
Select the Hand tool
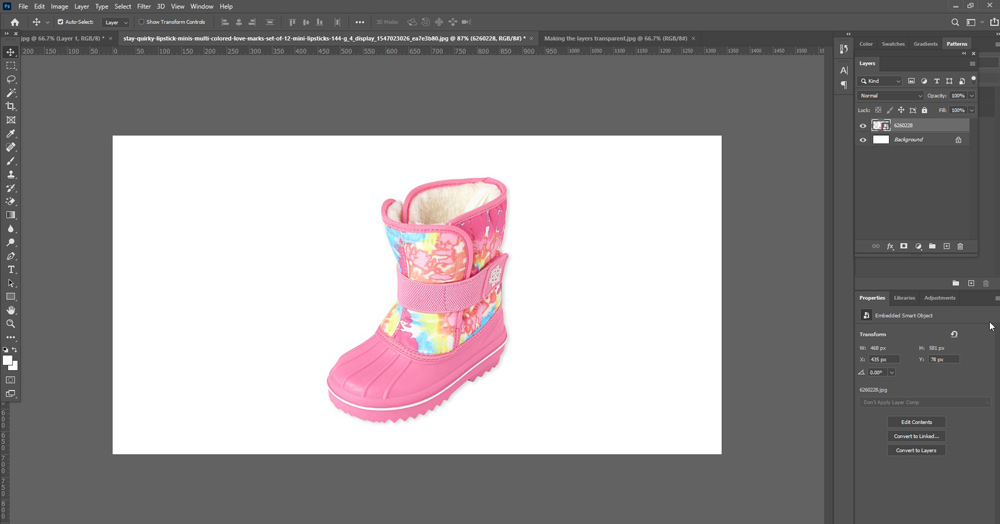coord(11,310)
